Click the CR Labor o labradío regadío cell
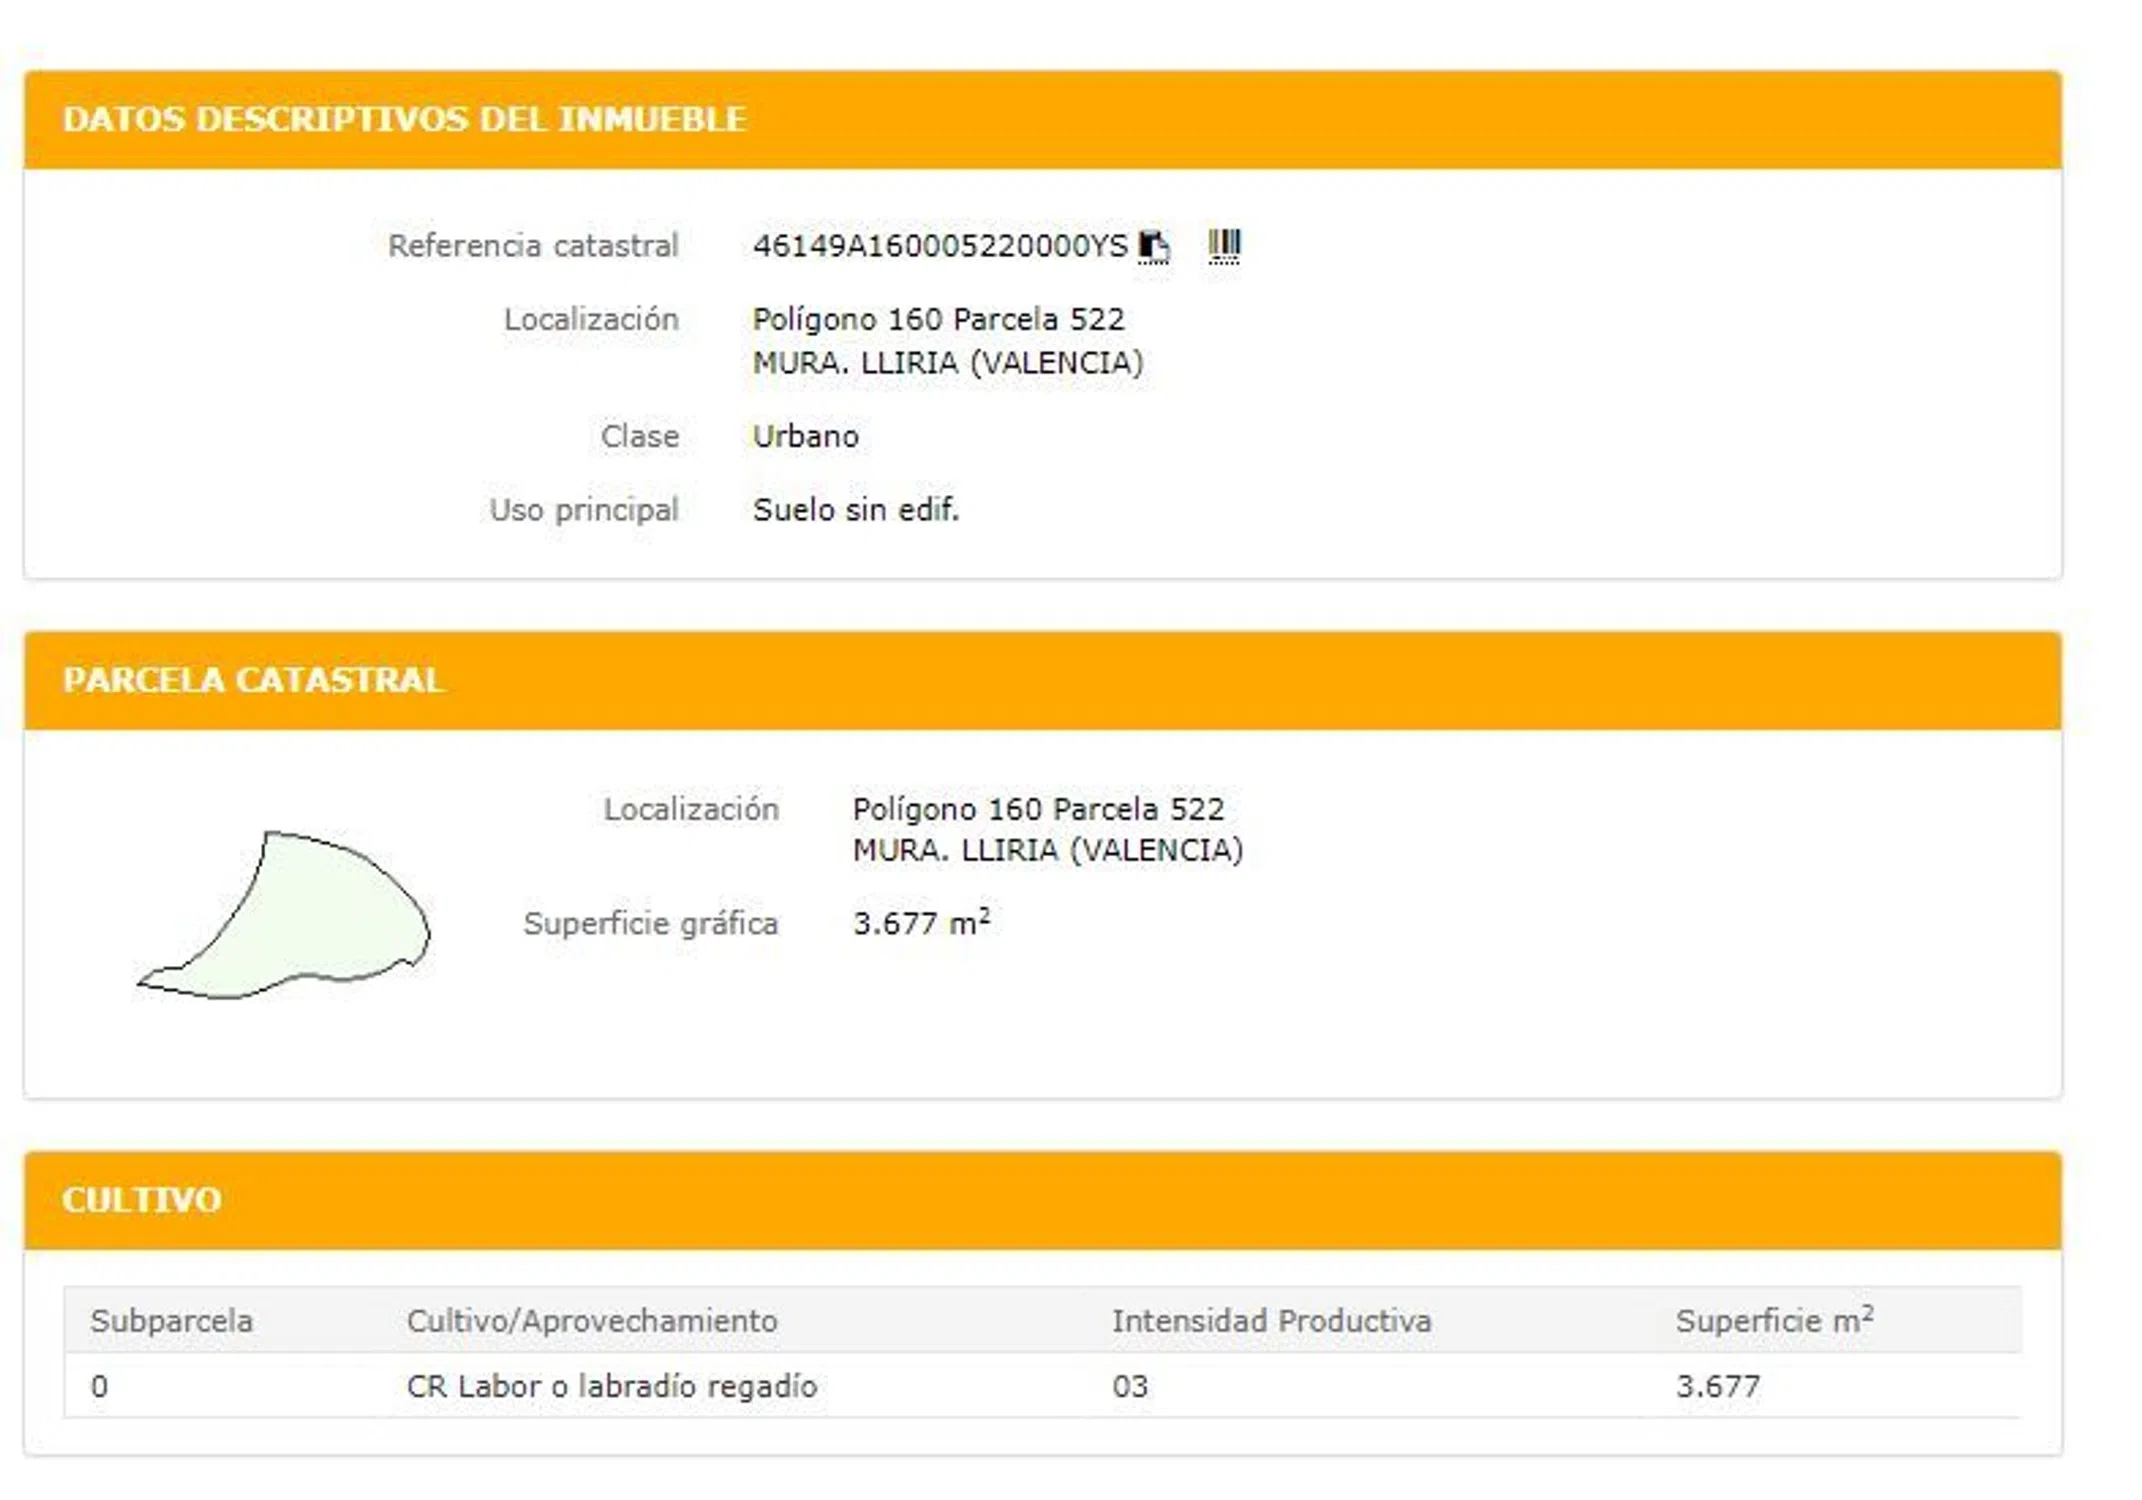The image size is (2142, 1500). (x=612, y=1386)
